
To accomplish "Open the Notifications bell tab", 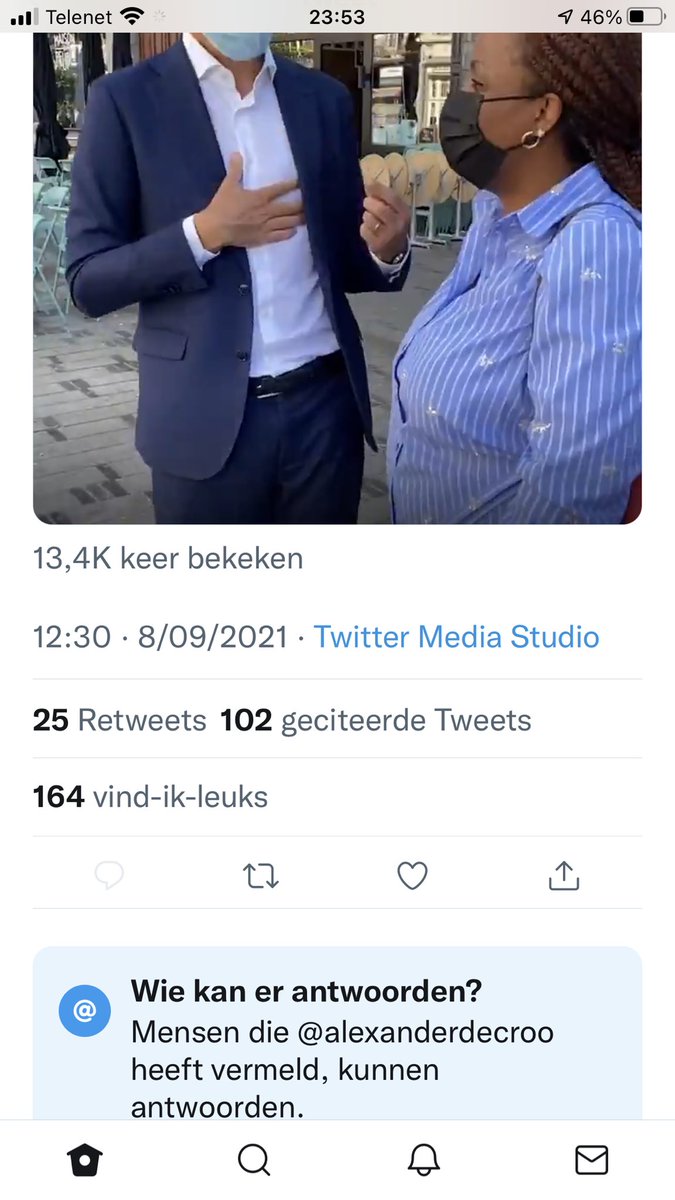I will tap(424, 1159).
